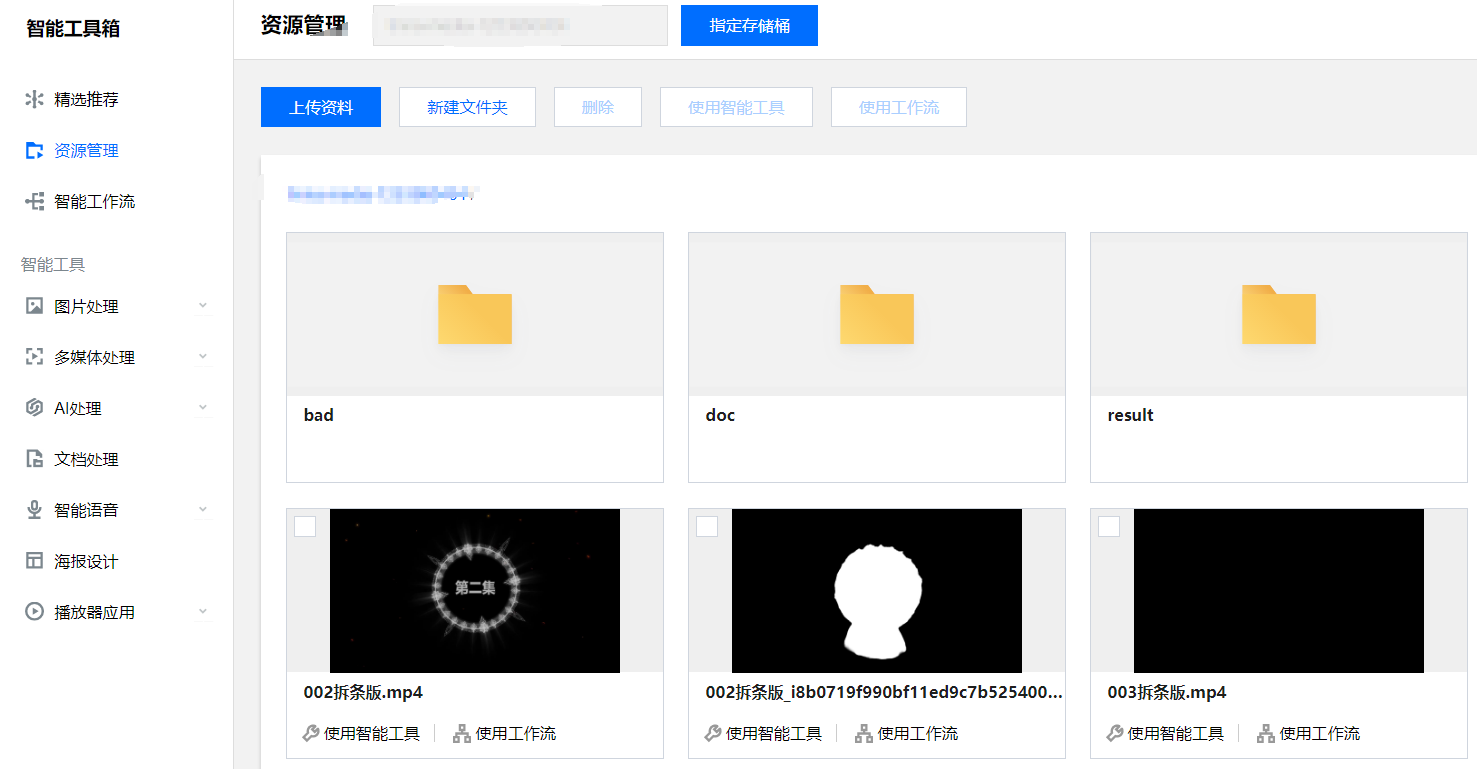Expand the 多媒体处理 submenu chevron
1477x769 pixels.
(203, 357)
